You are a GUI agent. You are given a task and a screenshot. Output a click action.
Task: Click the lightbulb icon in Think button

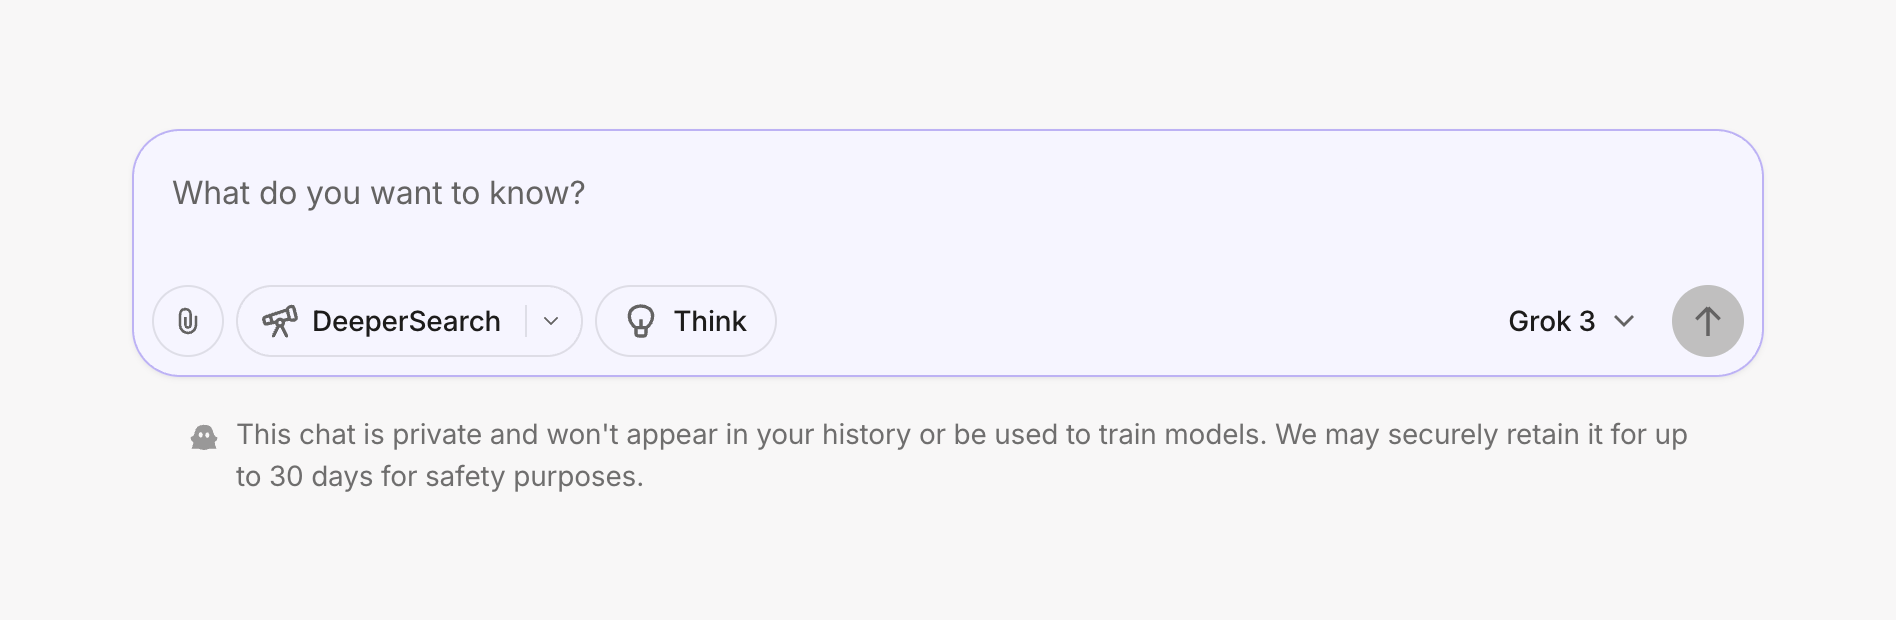point(641,321)
